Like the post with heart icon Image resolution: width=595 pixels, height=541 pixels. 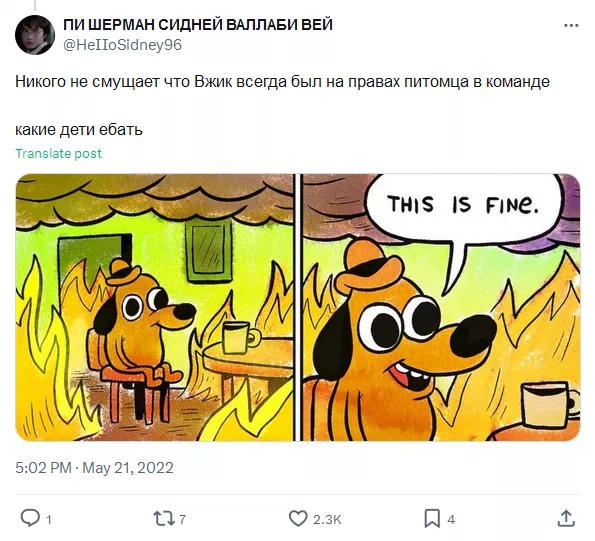point(298,519)
